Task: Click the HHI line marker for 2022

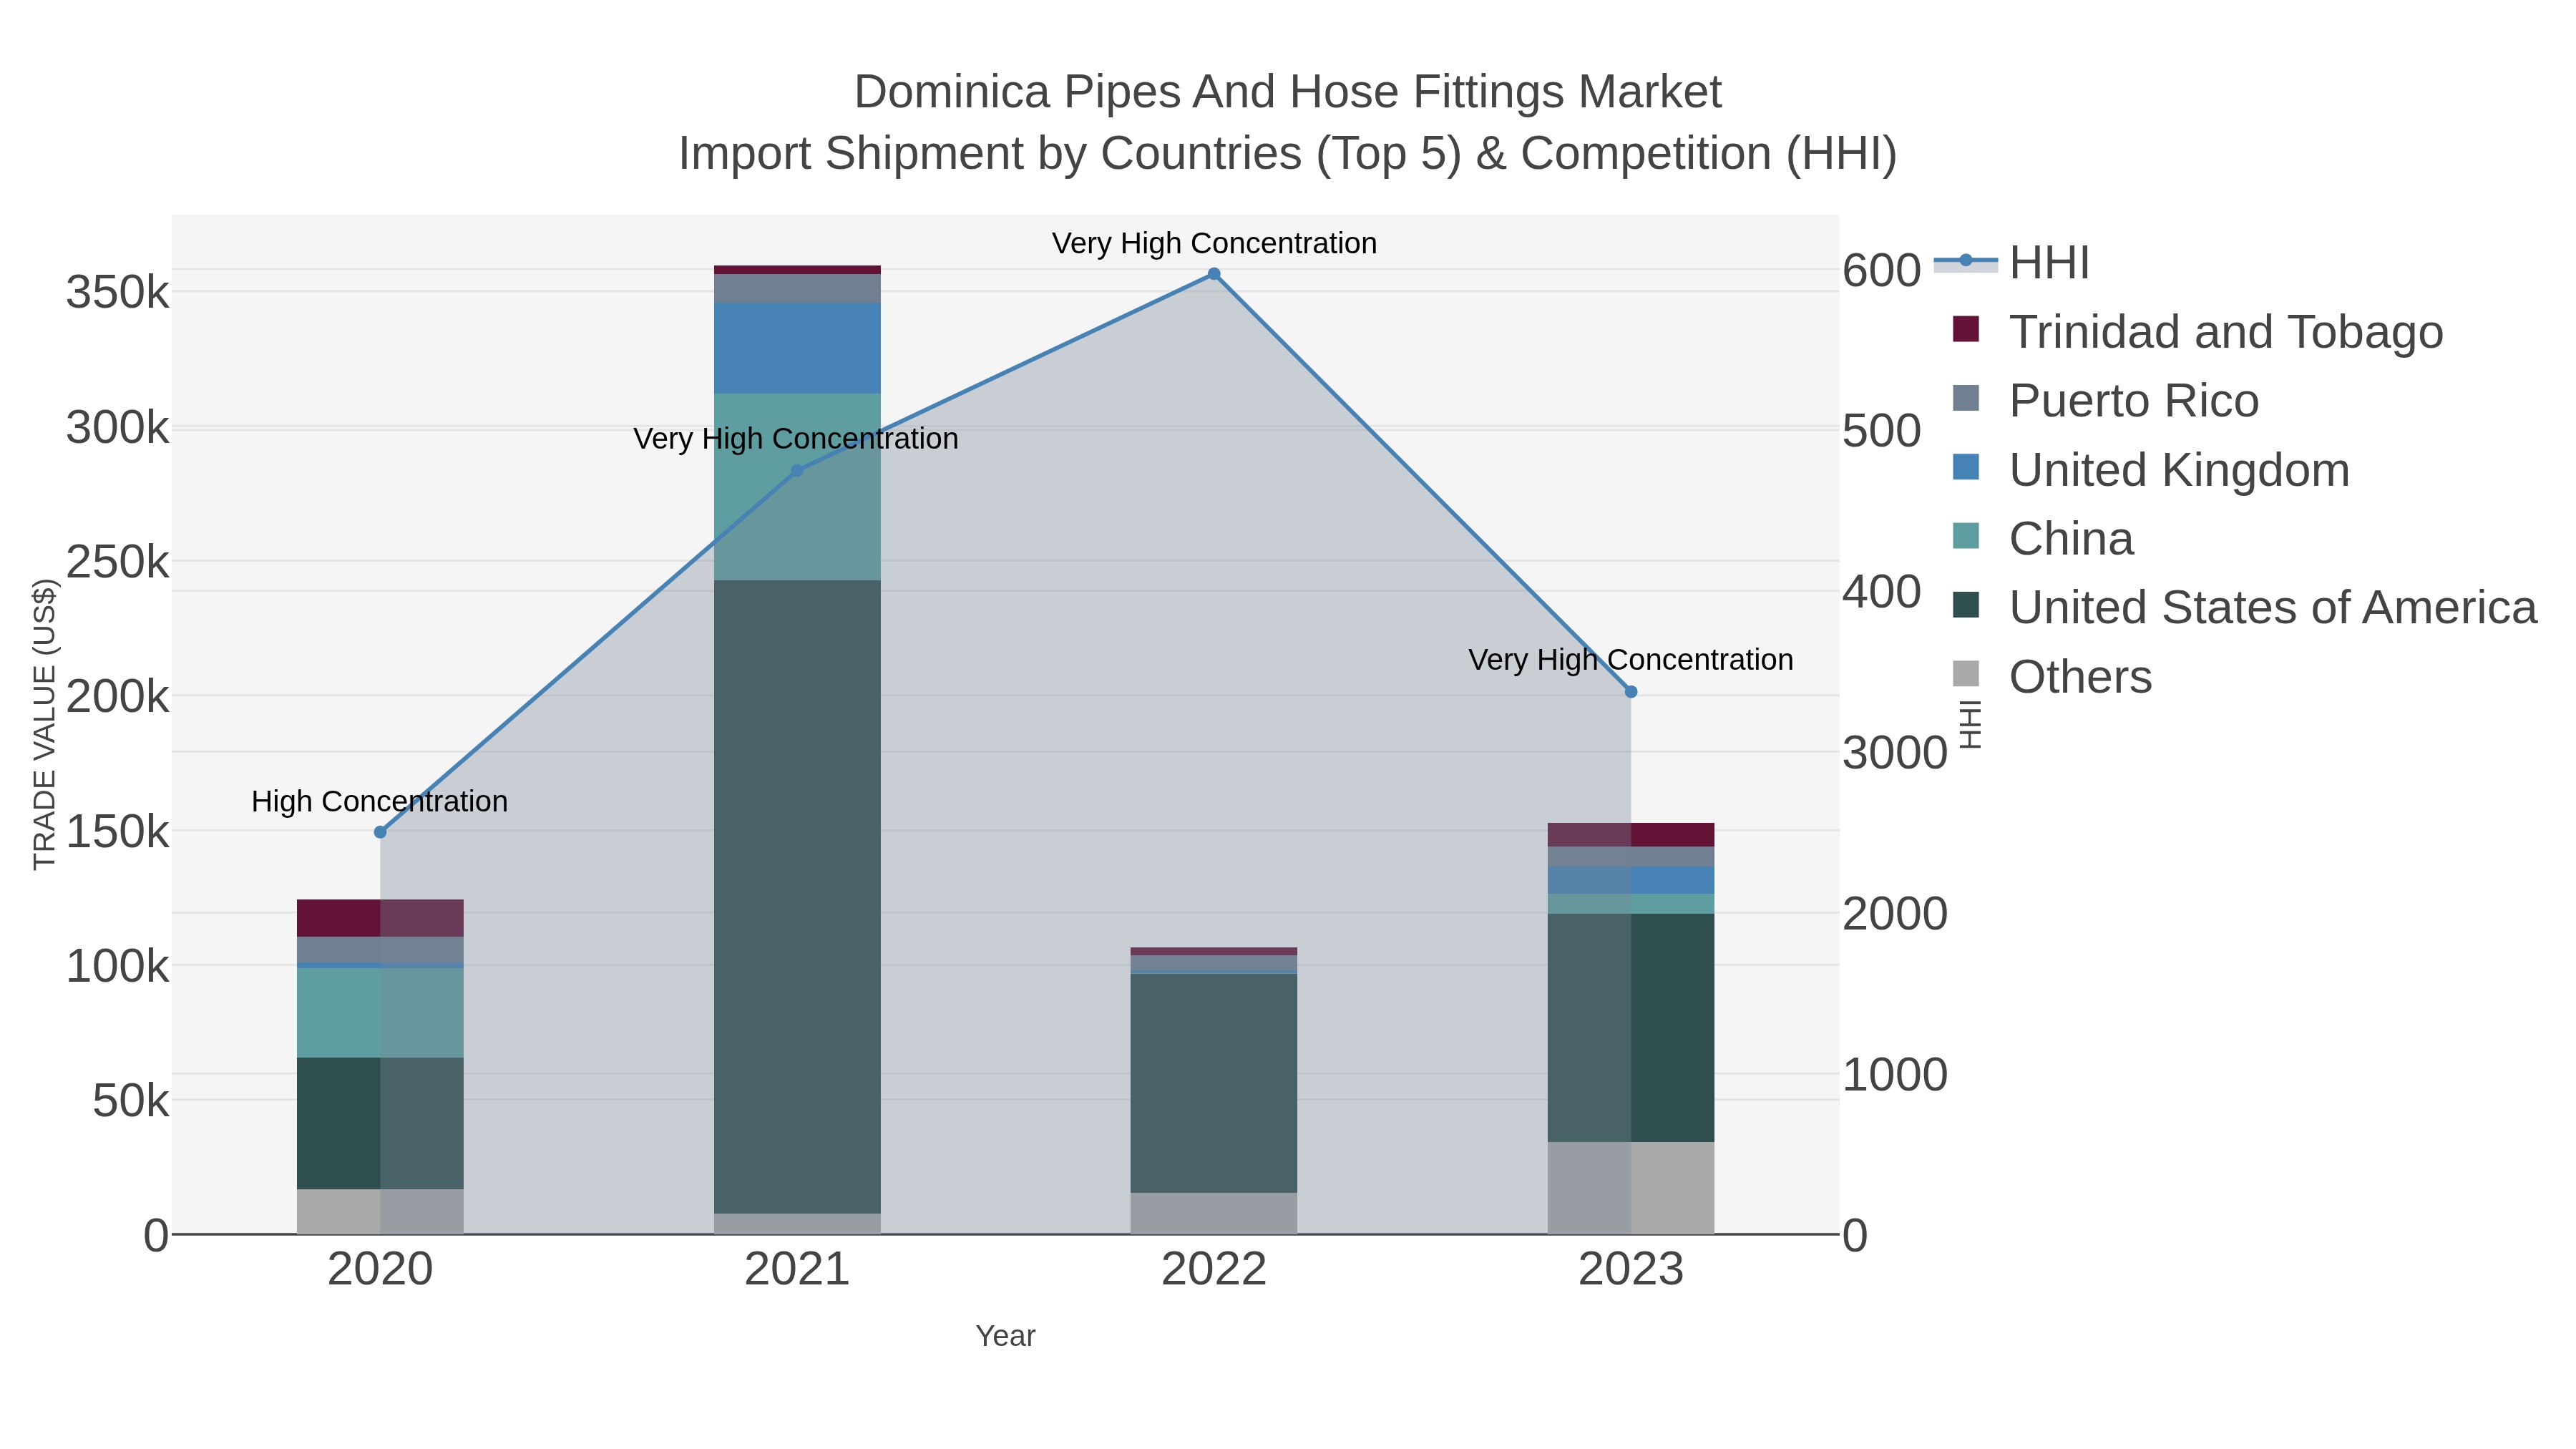Action: click(1214, 274)
